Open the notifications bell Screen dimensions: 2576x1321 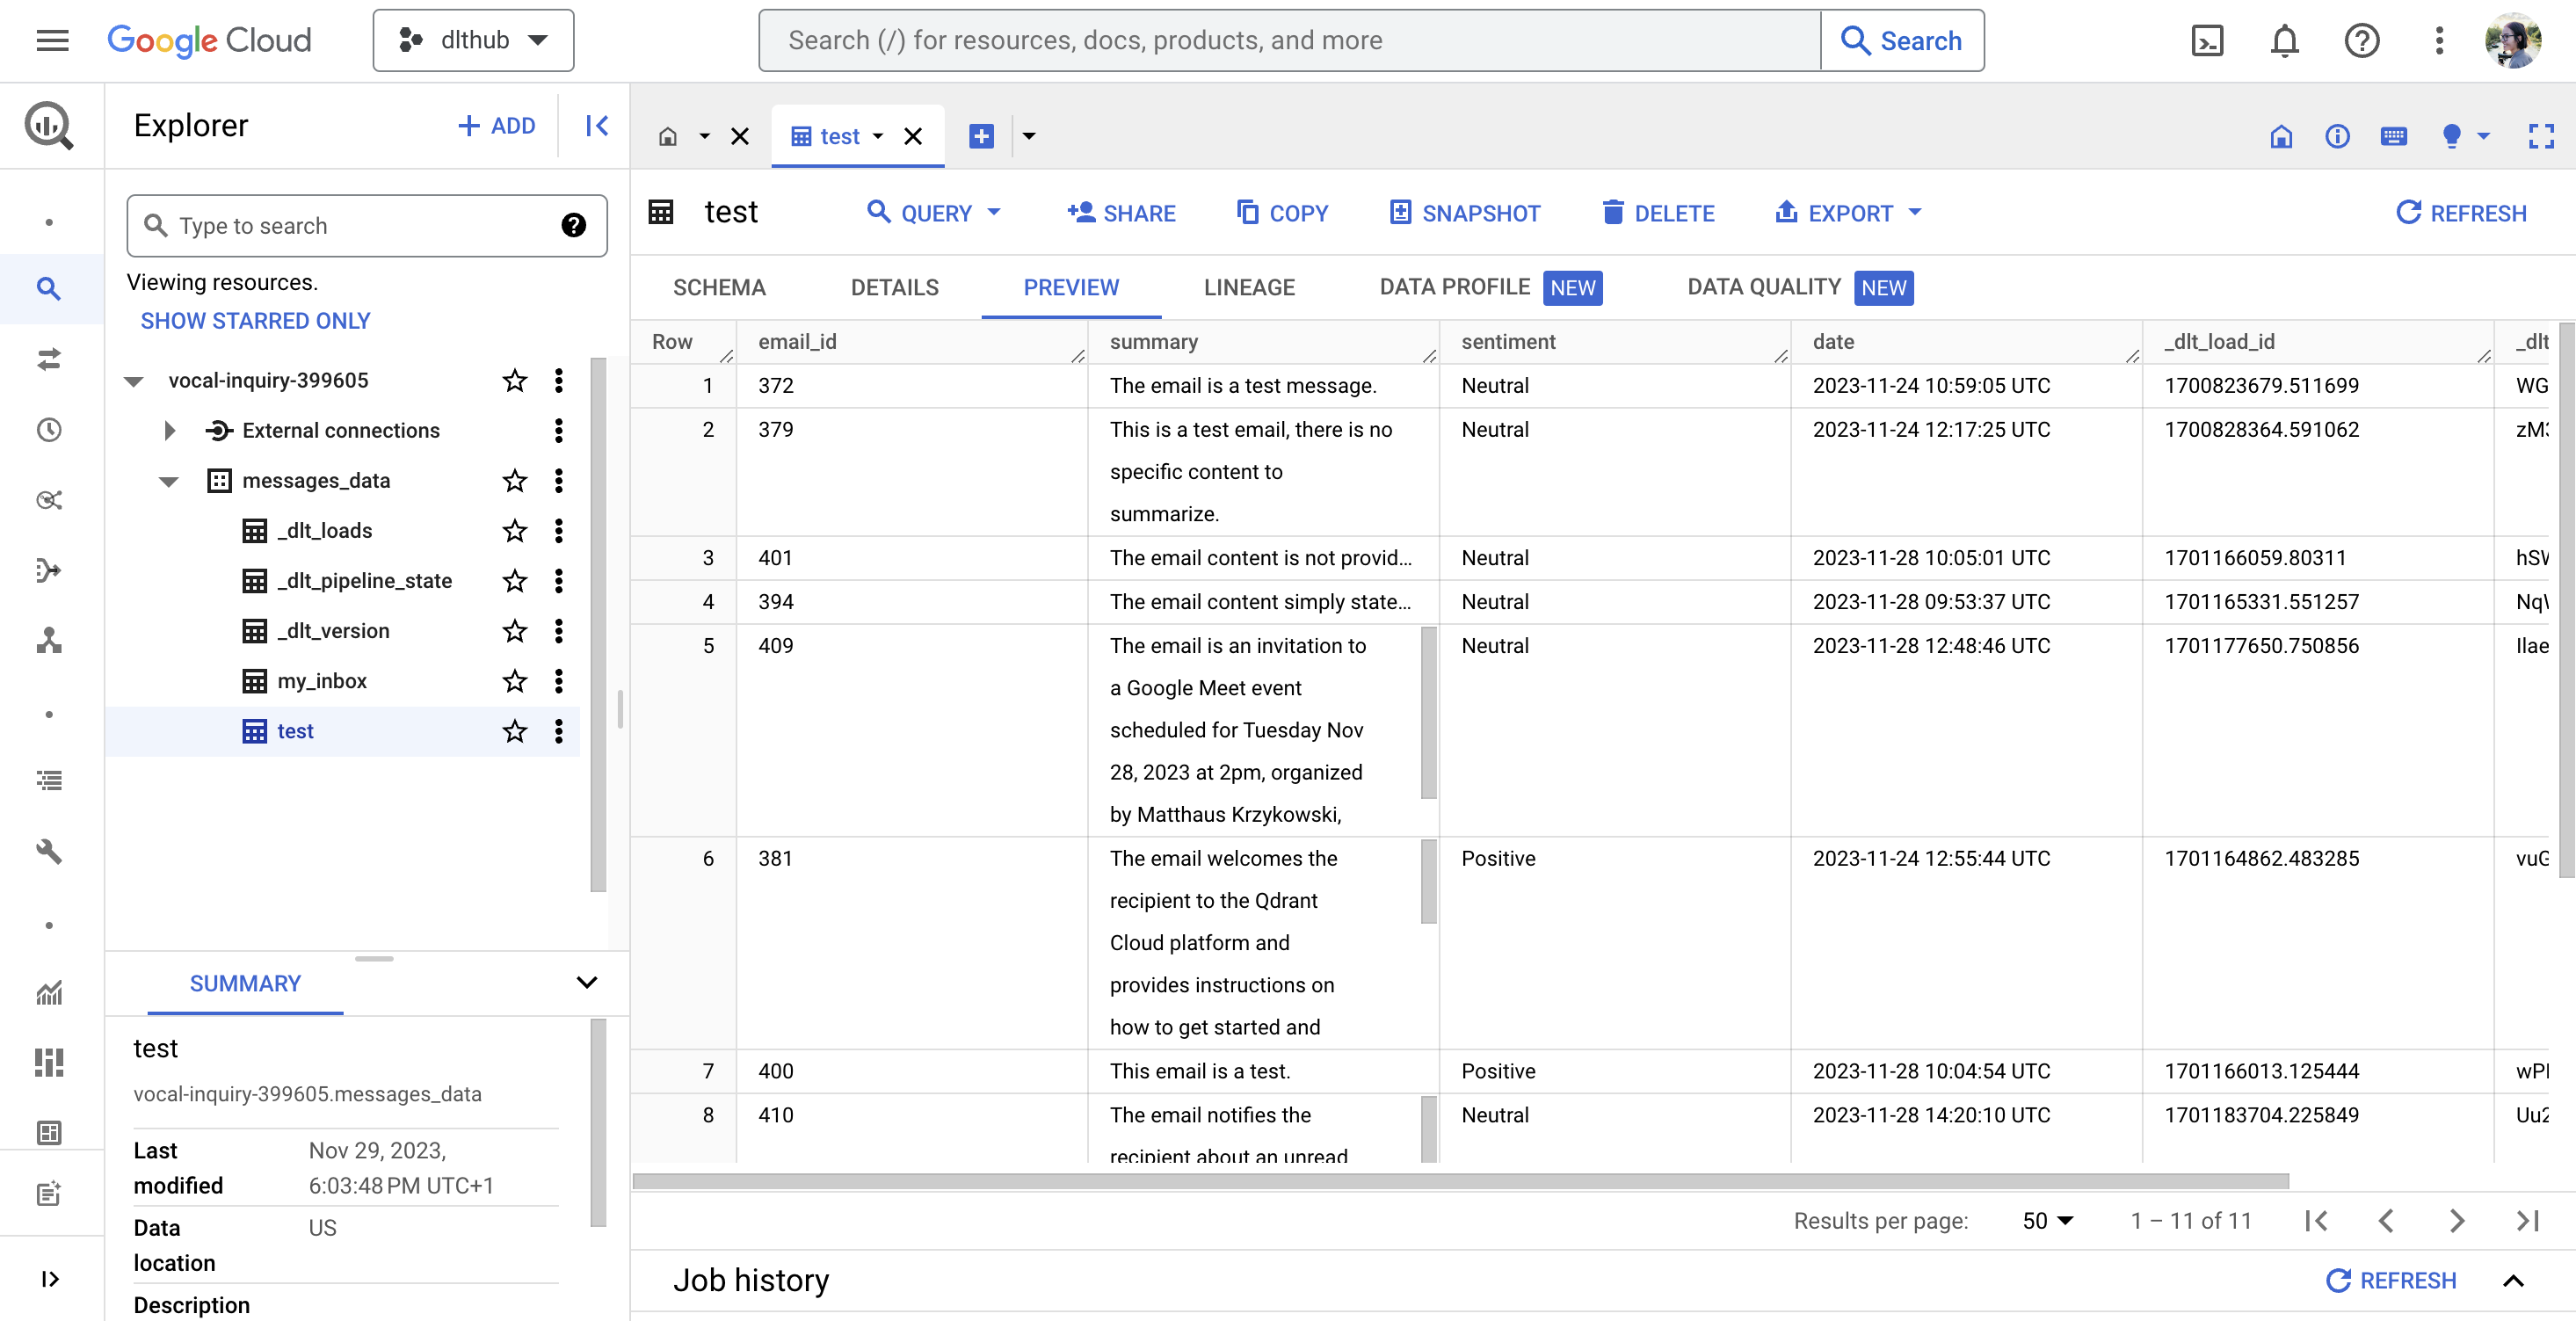pyautogui.click(x=2284, y=40)
